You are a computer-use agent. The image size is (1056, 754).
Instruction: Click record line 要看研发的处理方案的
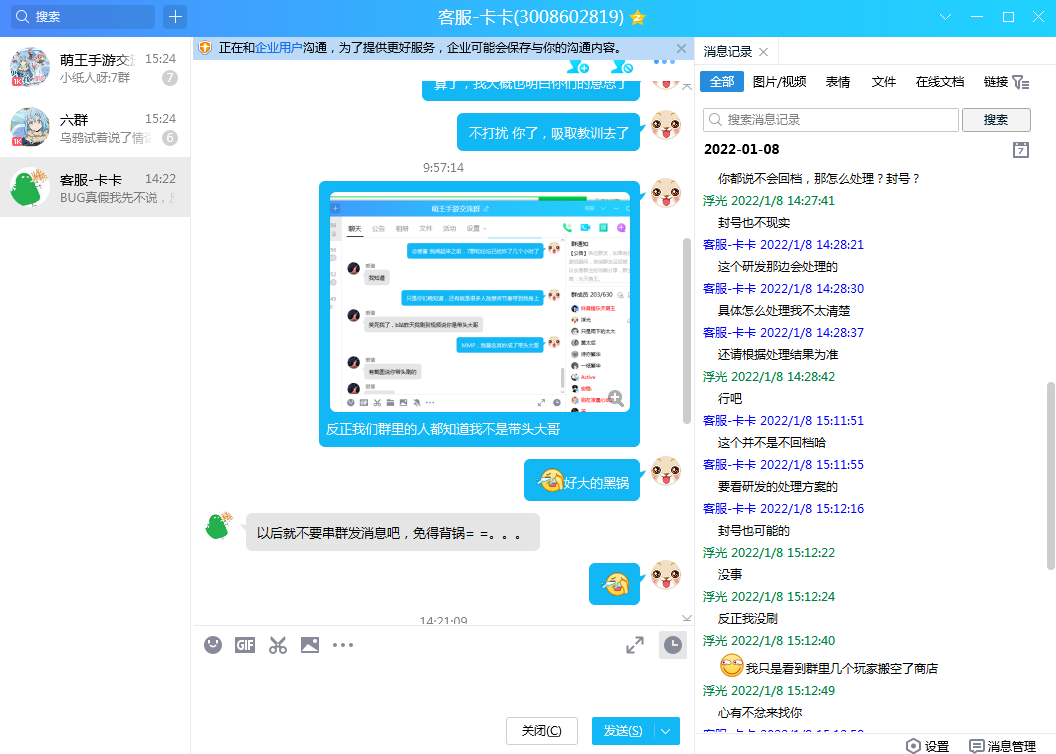777,487
